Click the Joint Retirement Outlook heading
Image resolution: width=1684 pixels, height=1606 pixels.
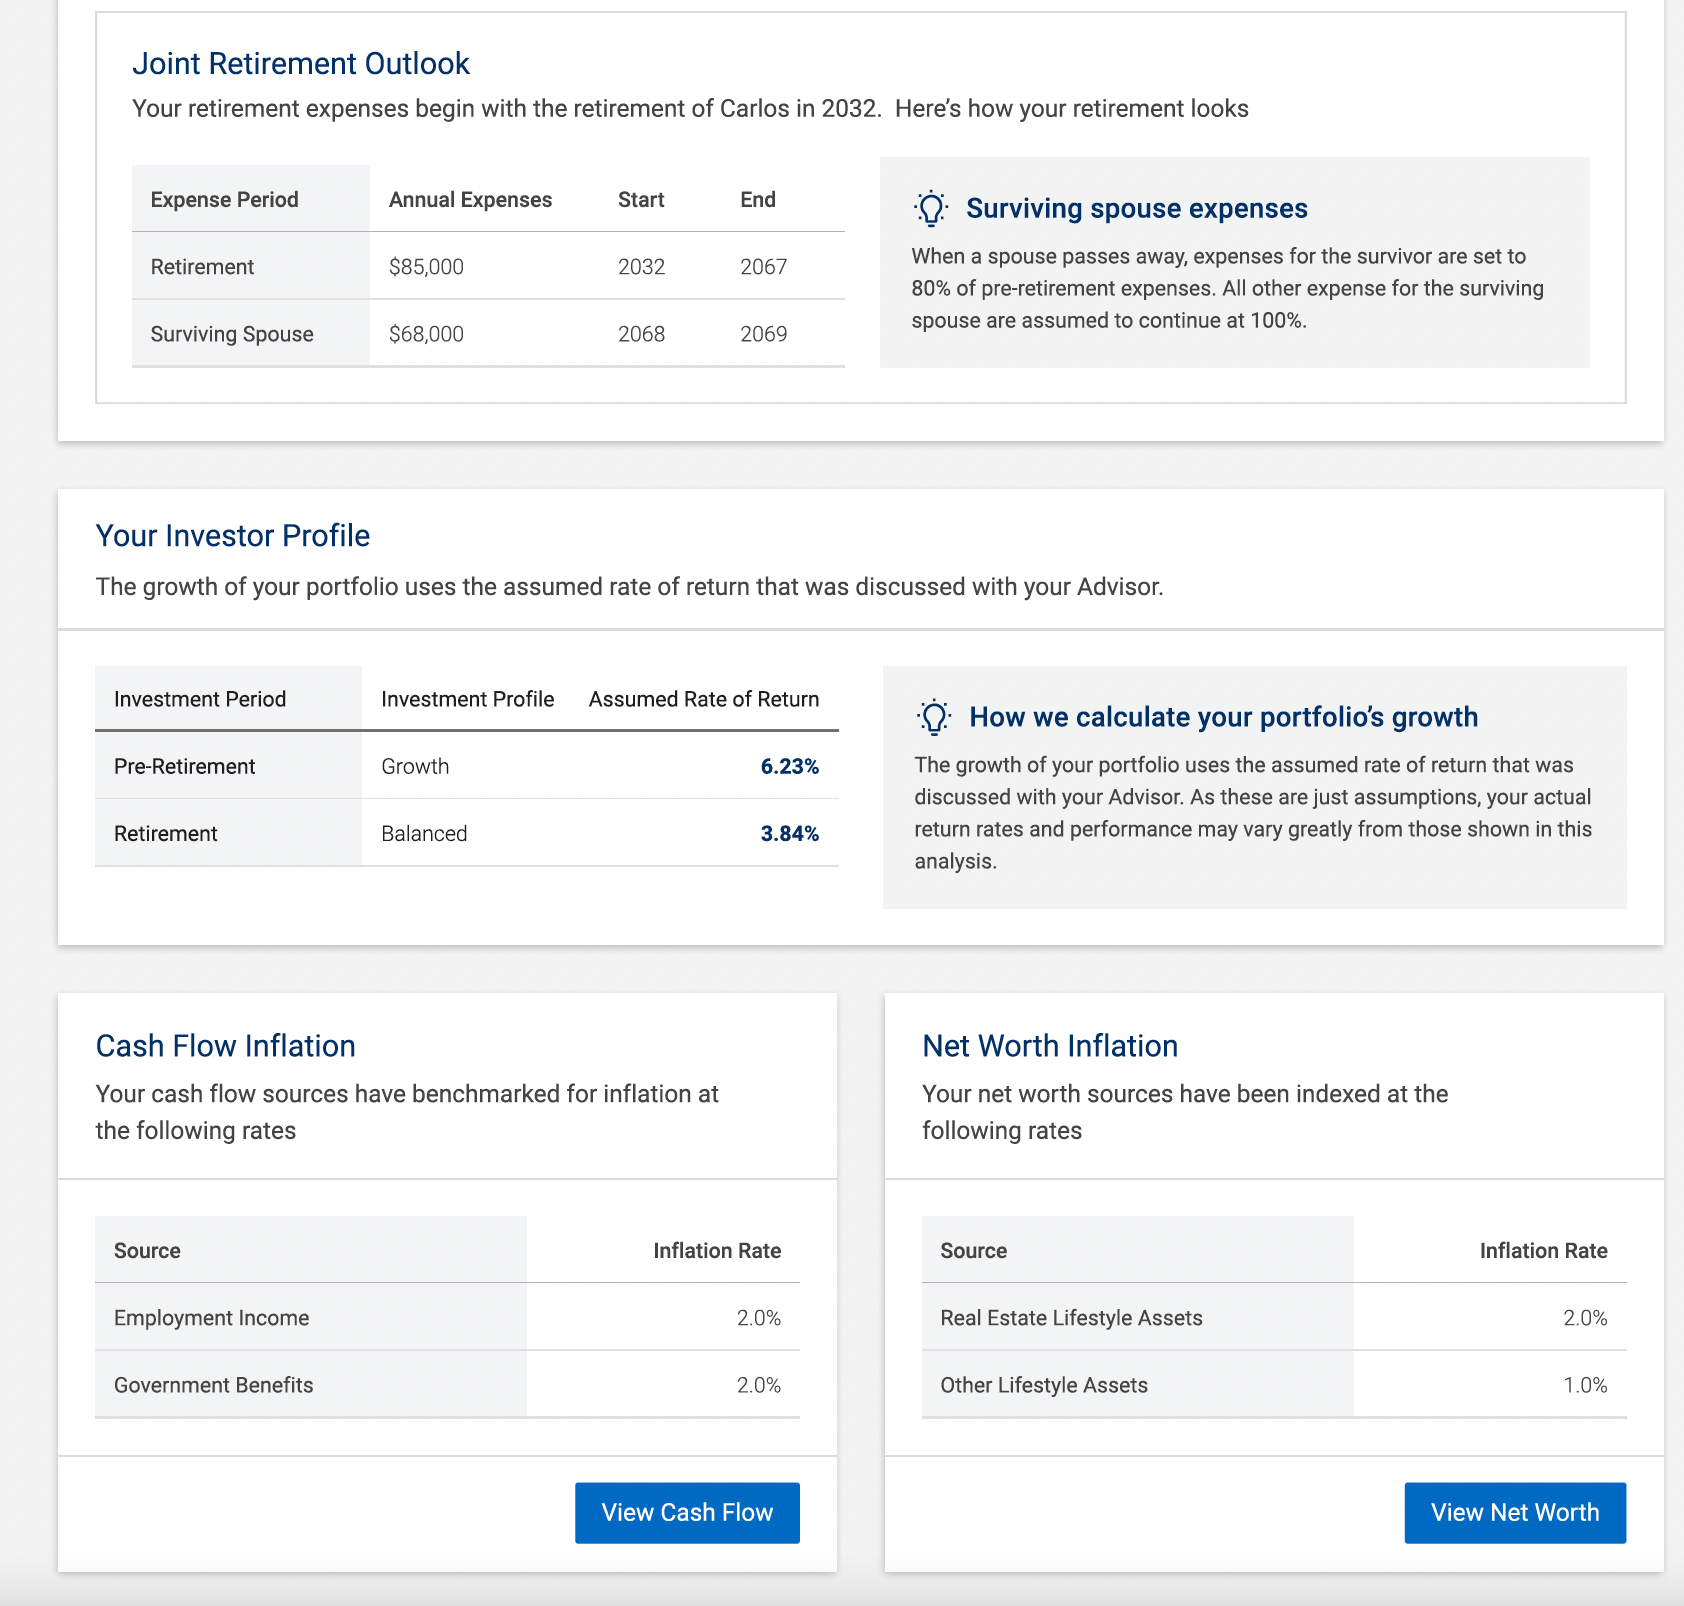301,64
